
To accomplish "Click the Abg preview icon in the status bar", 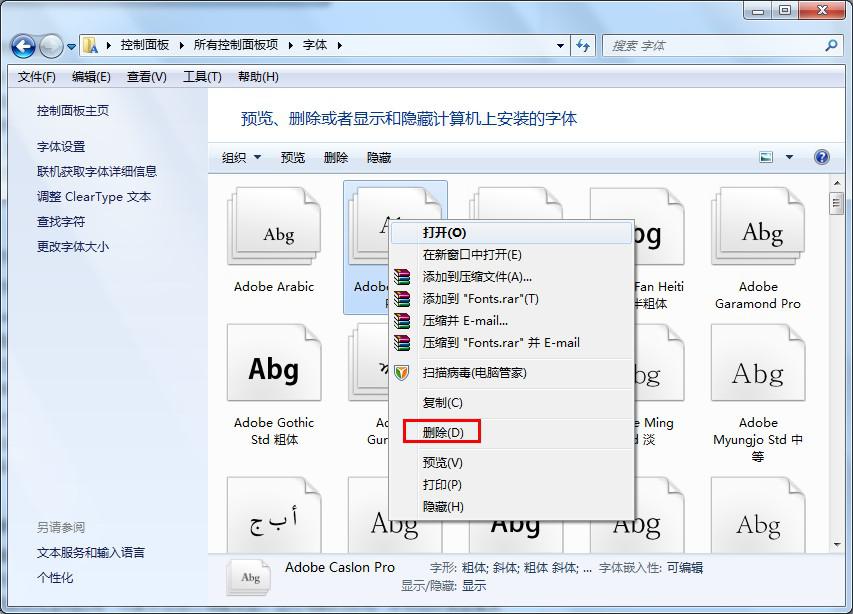I will coord(248,577).
